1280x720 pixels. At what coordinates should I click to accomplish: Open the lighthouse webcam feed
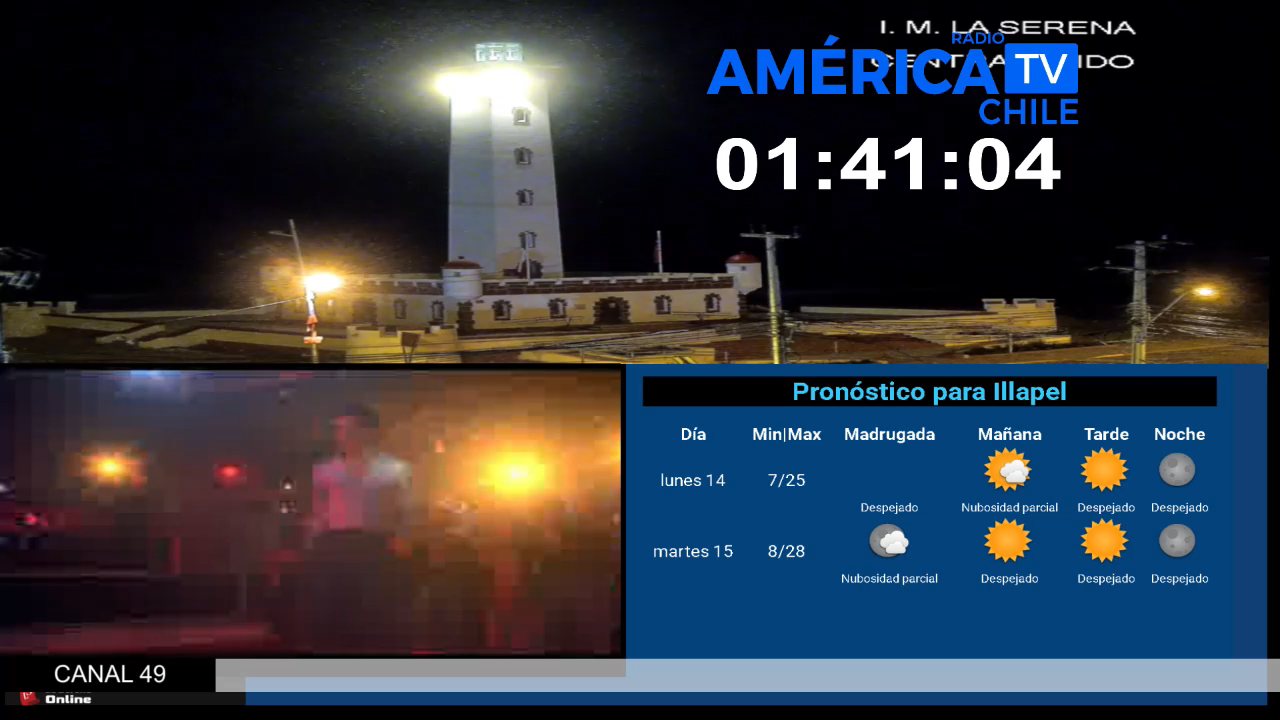click(634, 182)
